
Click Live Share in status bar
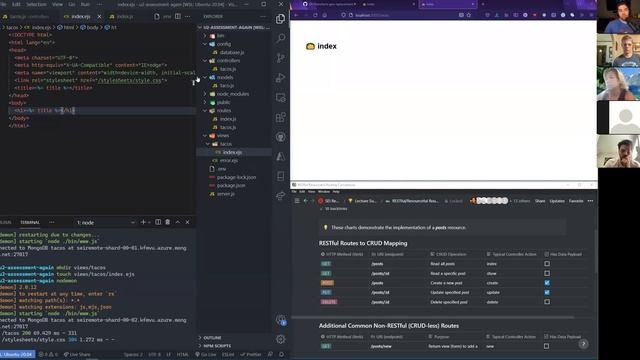tap(77, 354)
